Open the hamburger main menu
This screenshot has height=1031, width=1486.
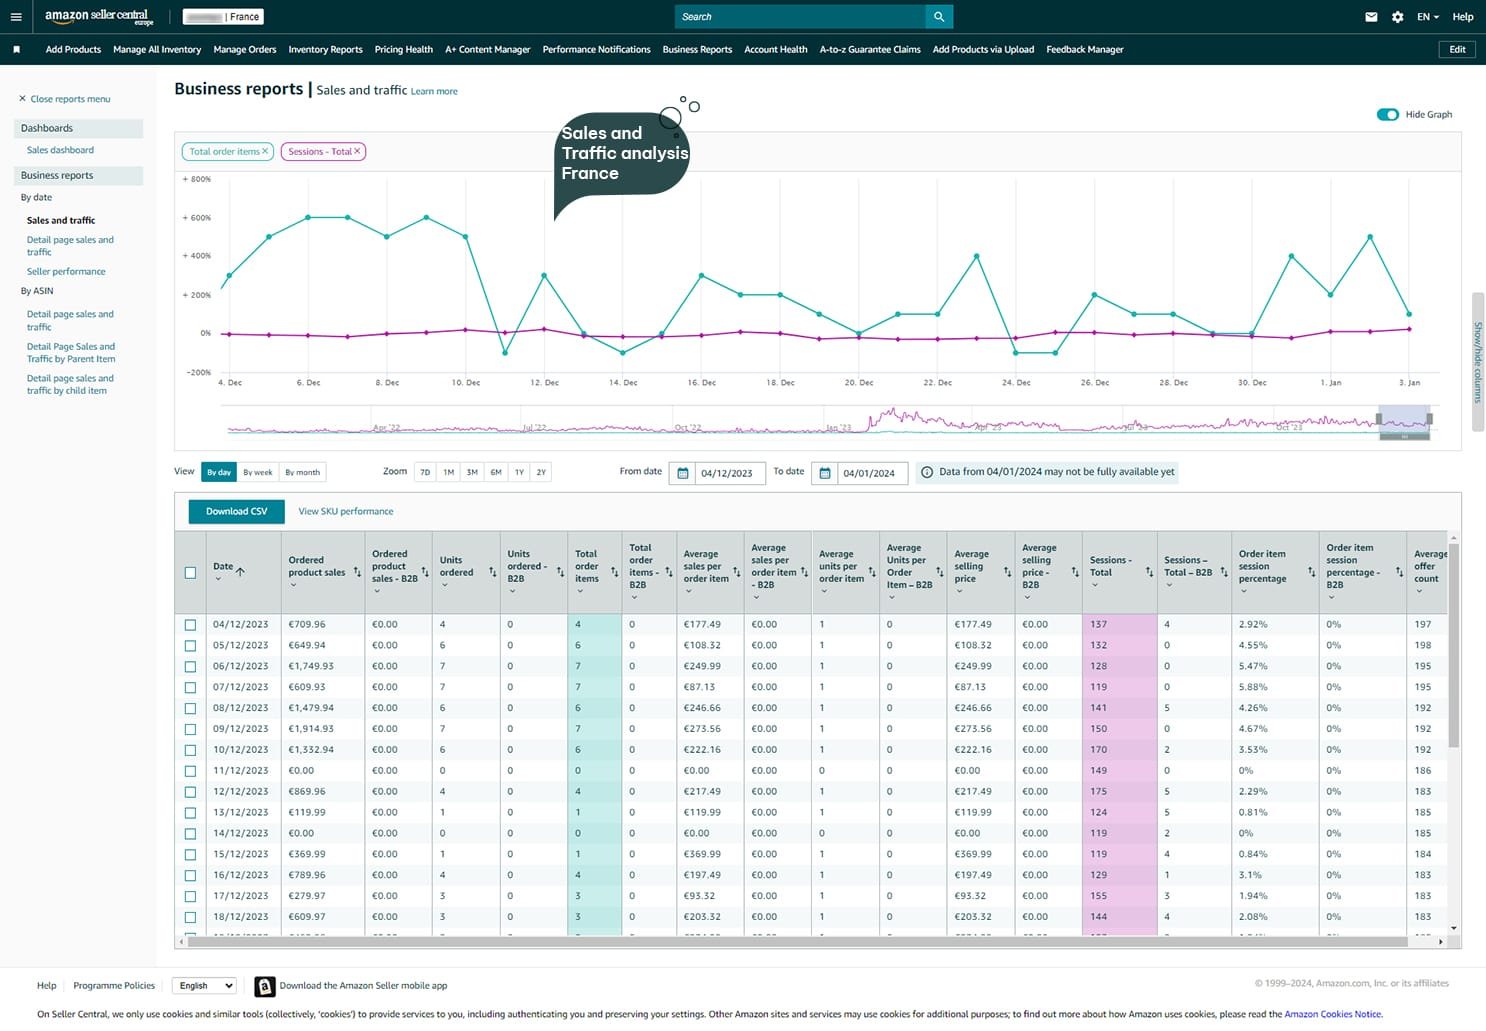[16, 17]
